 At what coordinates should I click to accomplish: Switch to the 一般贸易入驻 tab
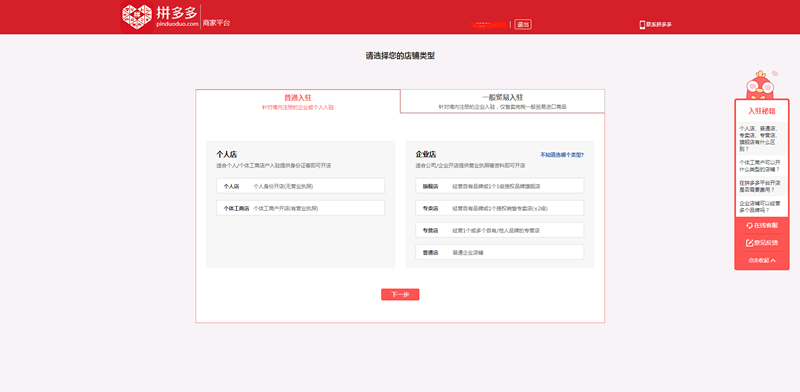point(503,101)
